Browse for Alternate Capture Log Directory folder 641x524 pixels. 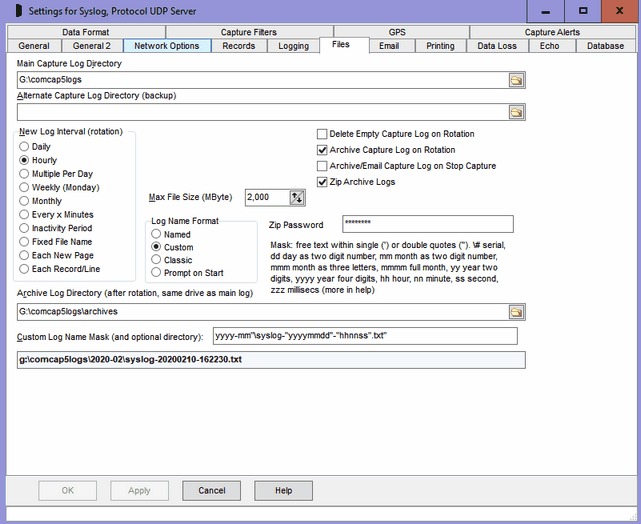point(516,112)
